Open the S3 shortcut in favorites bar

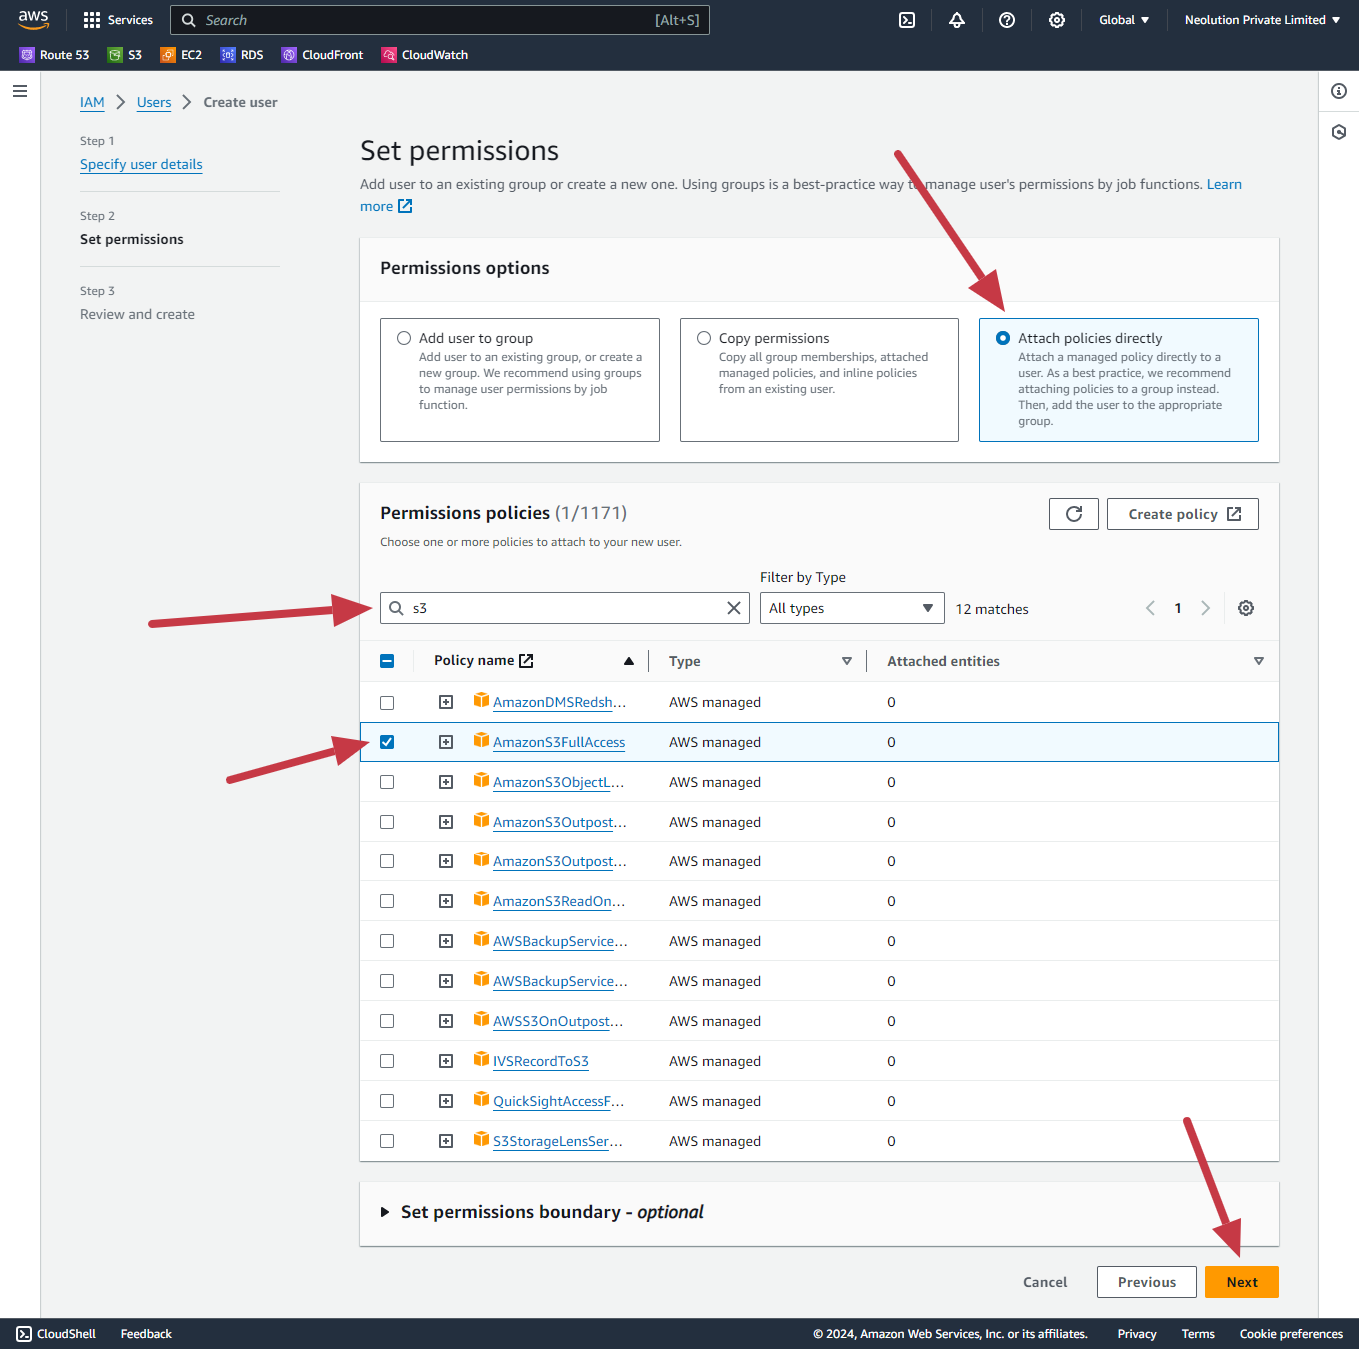125,55
